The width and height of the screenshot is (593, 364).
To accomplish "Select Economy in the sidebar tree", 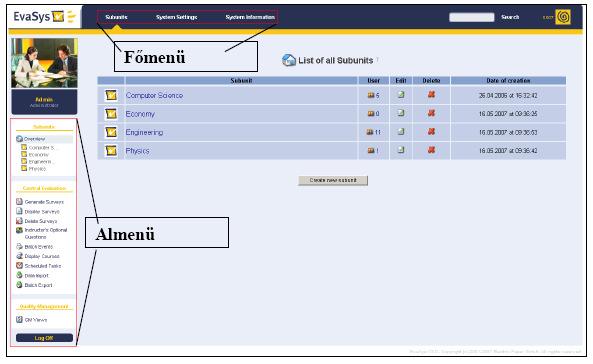I will coord(39,155).
